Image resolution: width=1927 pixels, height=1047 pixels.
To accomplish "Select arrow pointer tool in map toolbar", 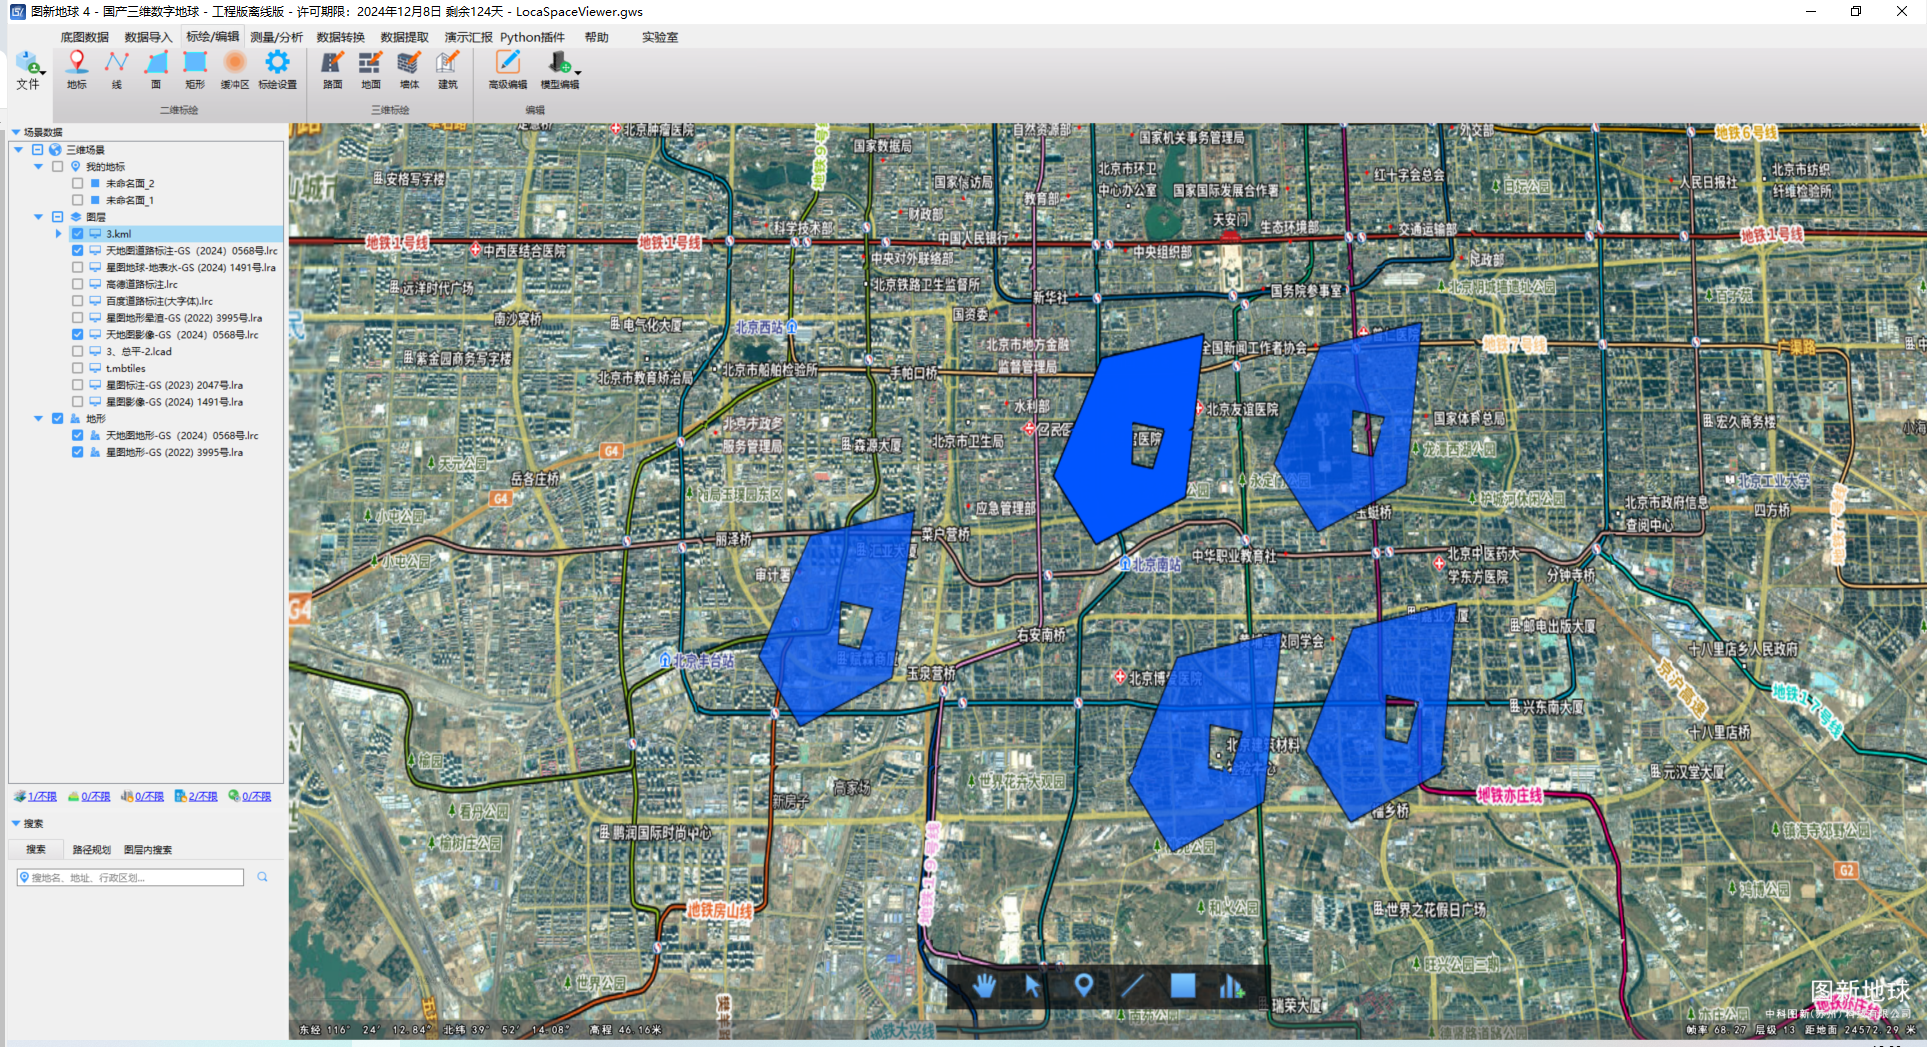I will coord(1032,986).
